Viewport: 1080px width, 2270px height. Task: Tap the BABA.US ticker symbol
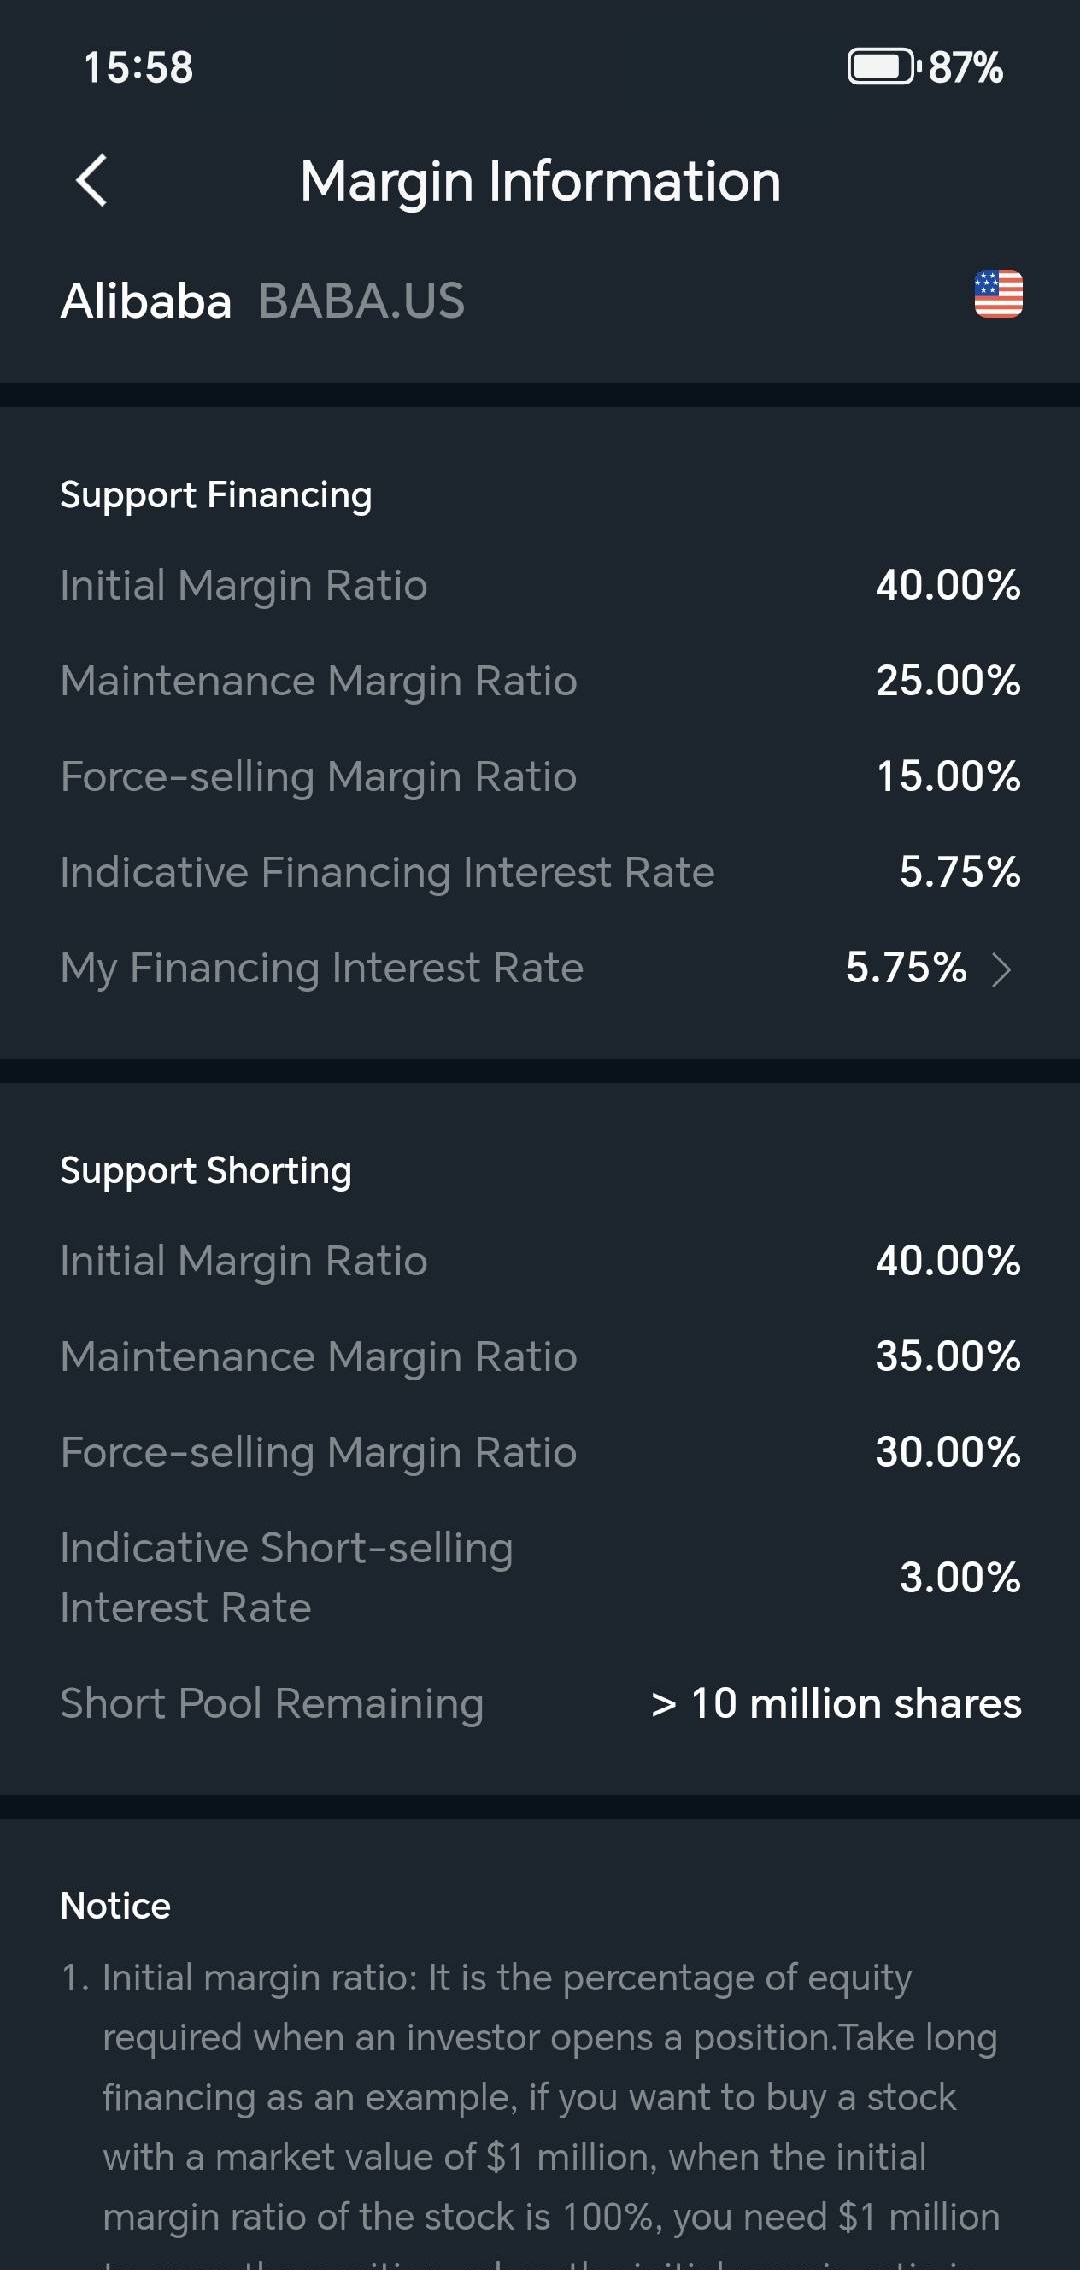coord(361,301)
